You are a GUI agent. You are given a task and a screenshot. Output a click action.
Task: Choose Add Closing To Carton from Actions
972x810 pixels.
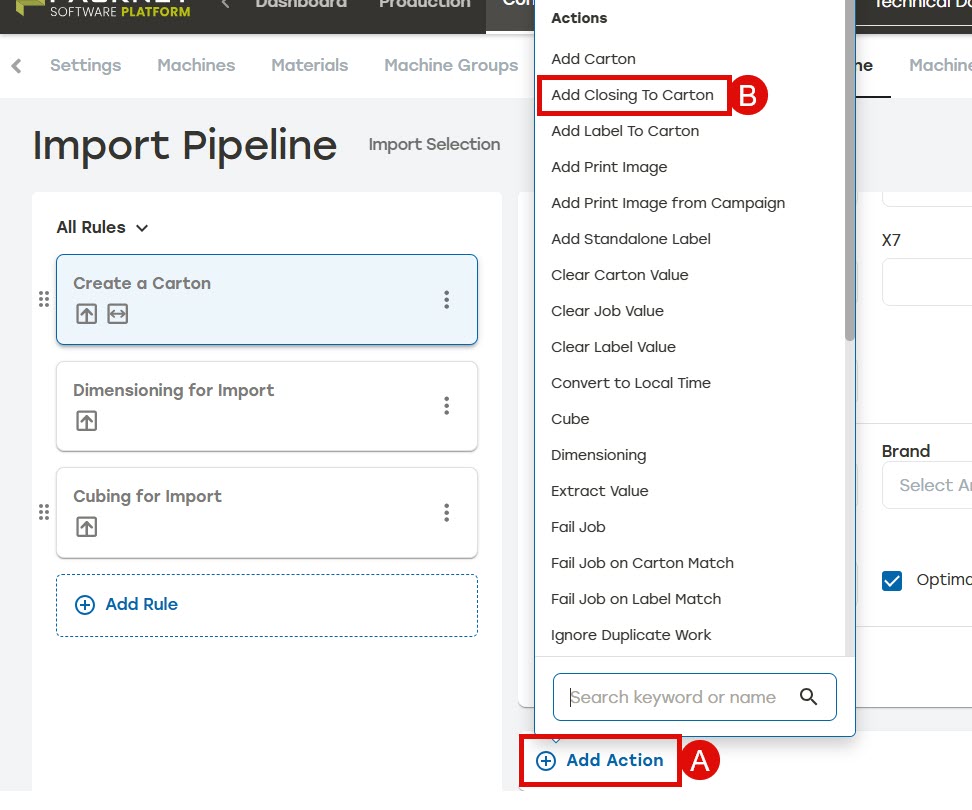pos(632,95)
